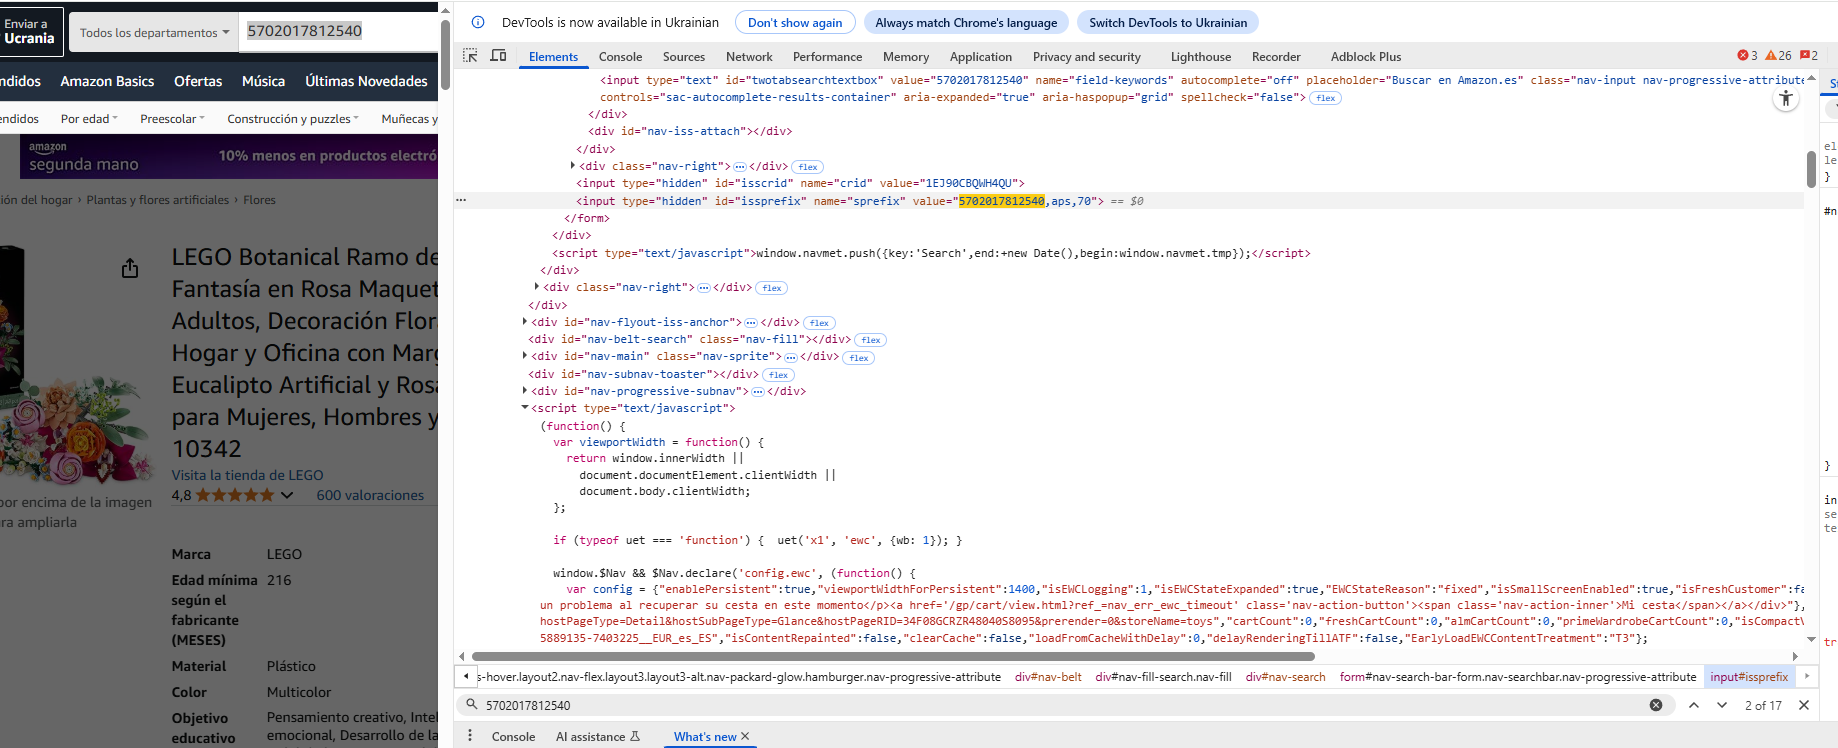Expand the ellipsis in the nav-flyout-iss-anchor div
Screen dimensions: 1838x748
pos(751,323)
